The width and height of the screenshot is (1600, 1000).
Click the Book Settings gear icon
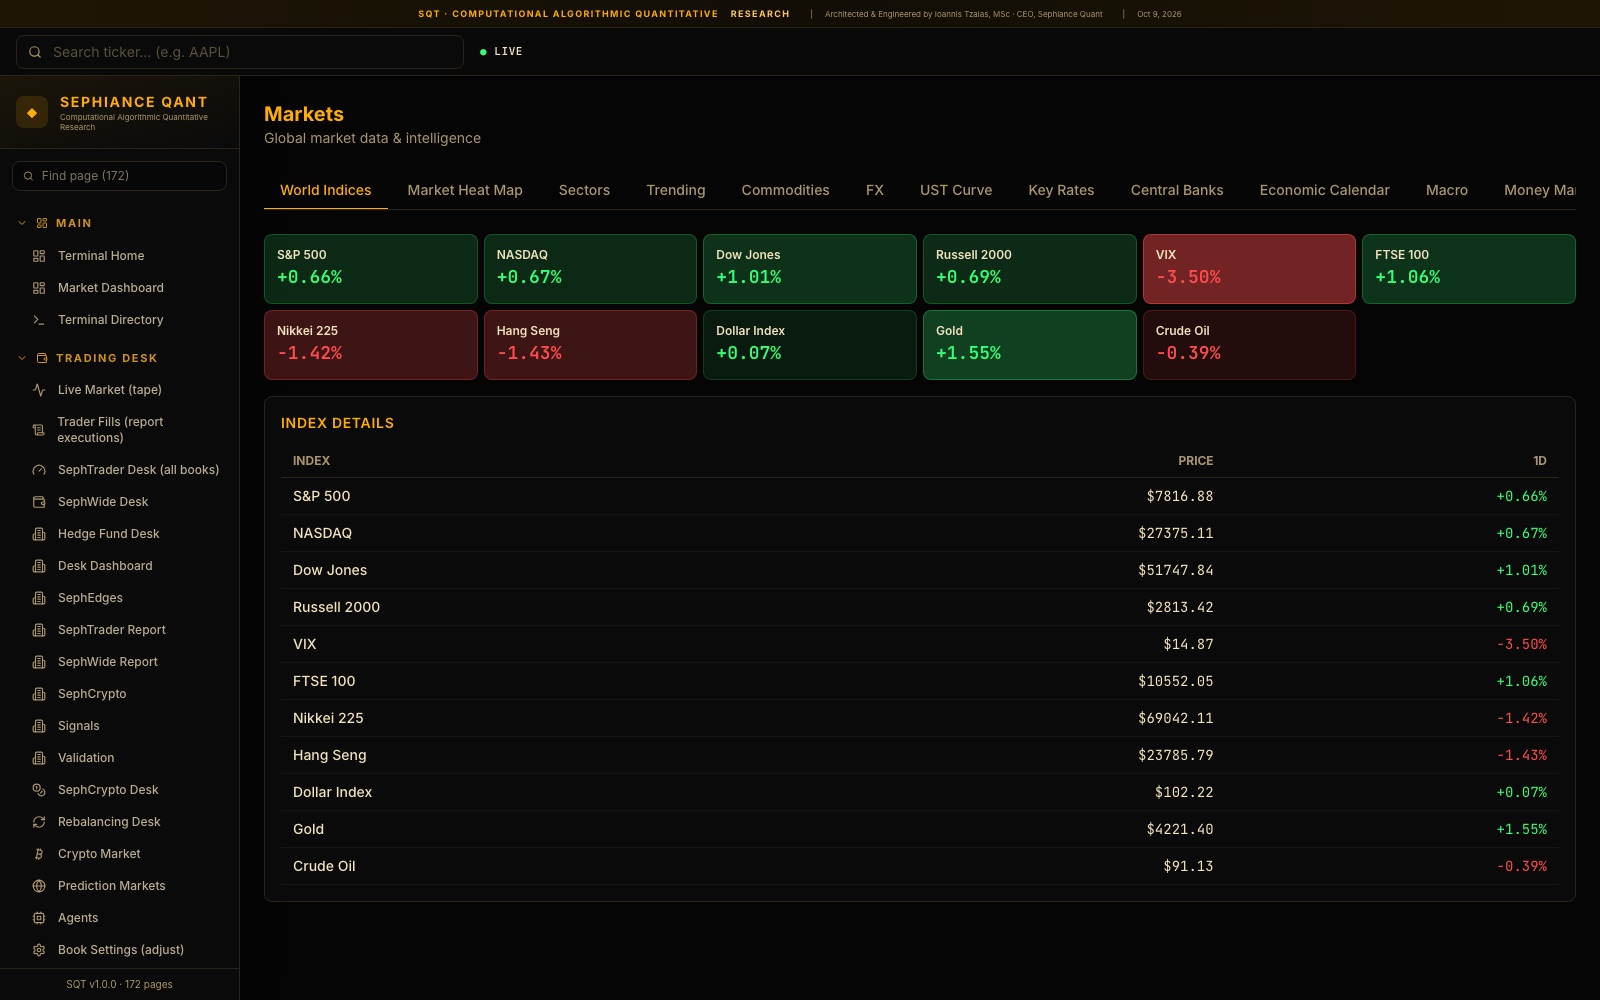click(x=39, y=950)
